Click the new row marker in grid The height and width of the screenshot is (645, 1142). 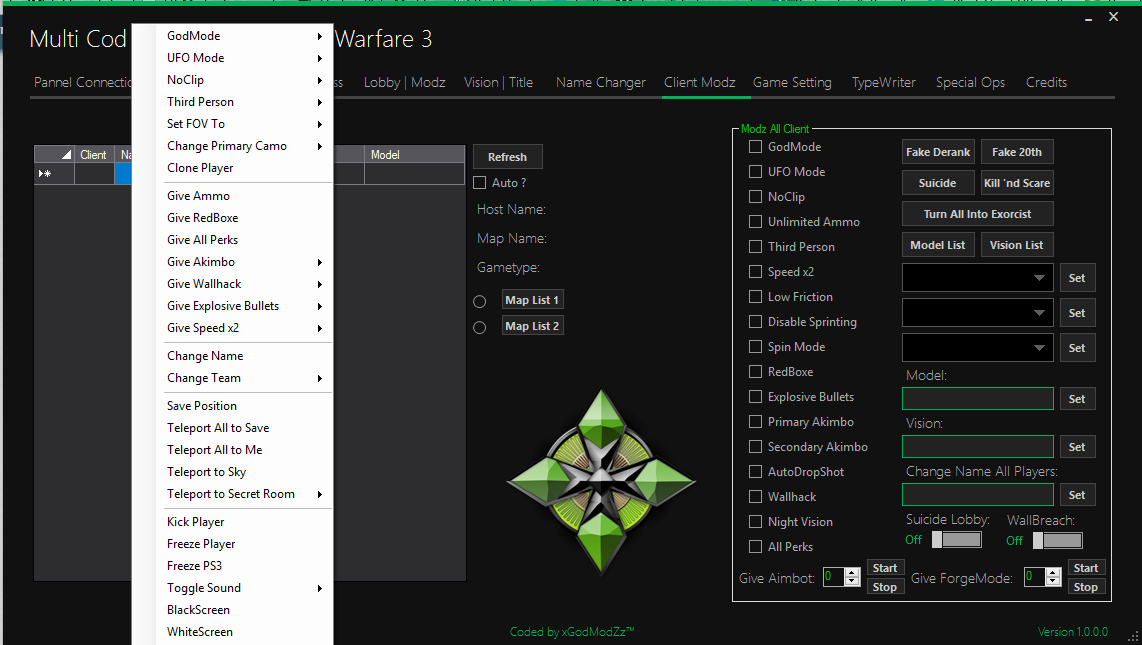pos(54,173)
